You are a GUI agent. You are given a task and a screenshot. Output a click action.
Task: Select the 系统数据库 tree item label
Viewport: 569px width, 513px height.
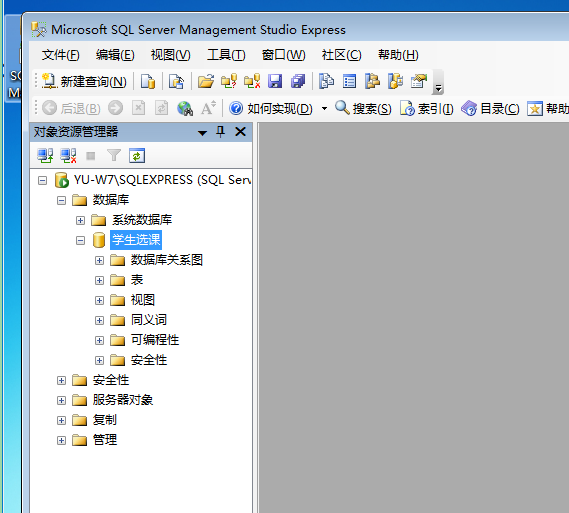point(142,220)
